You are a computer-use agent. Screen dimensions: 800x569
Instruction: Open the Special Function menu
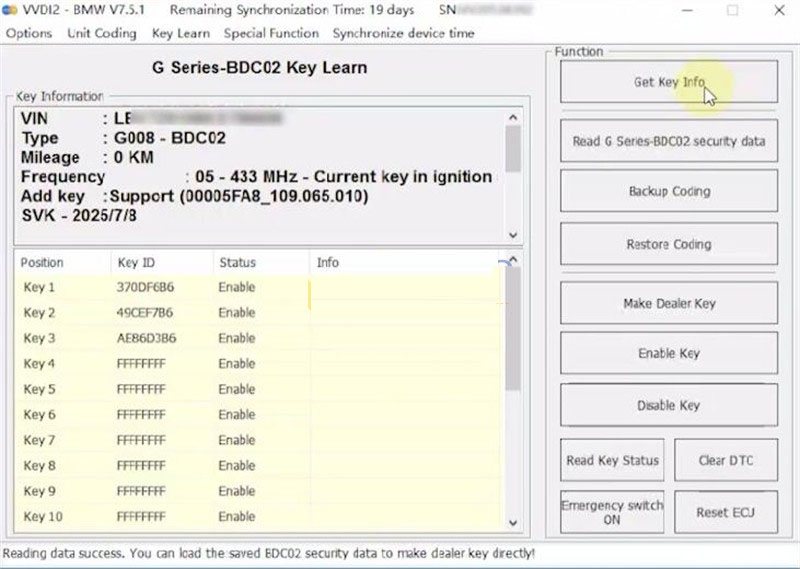(271, 33)
